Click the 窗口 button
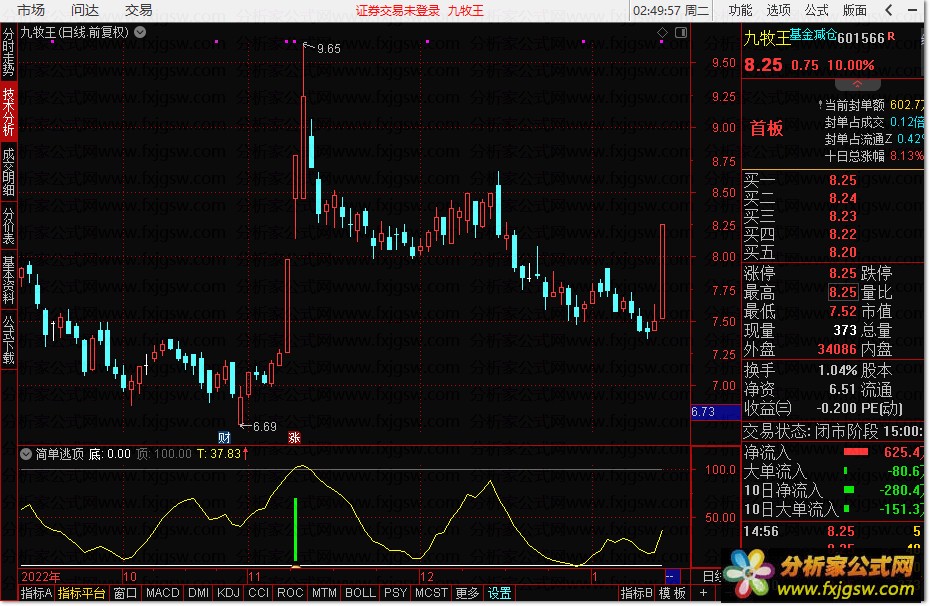 point(125,593)
